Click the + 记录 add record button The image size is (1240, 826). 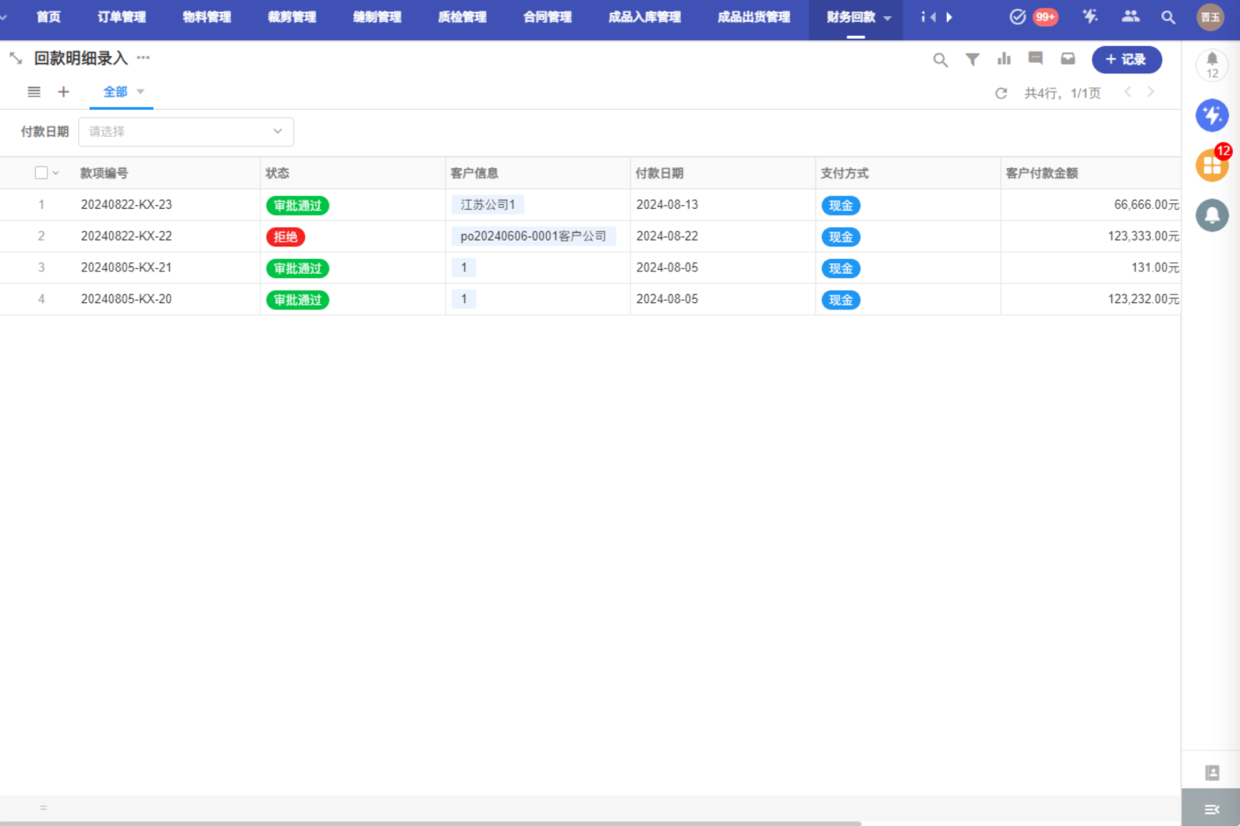1126,60
